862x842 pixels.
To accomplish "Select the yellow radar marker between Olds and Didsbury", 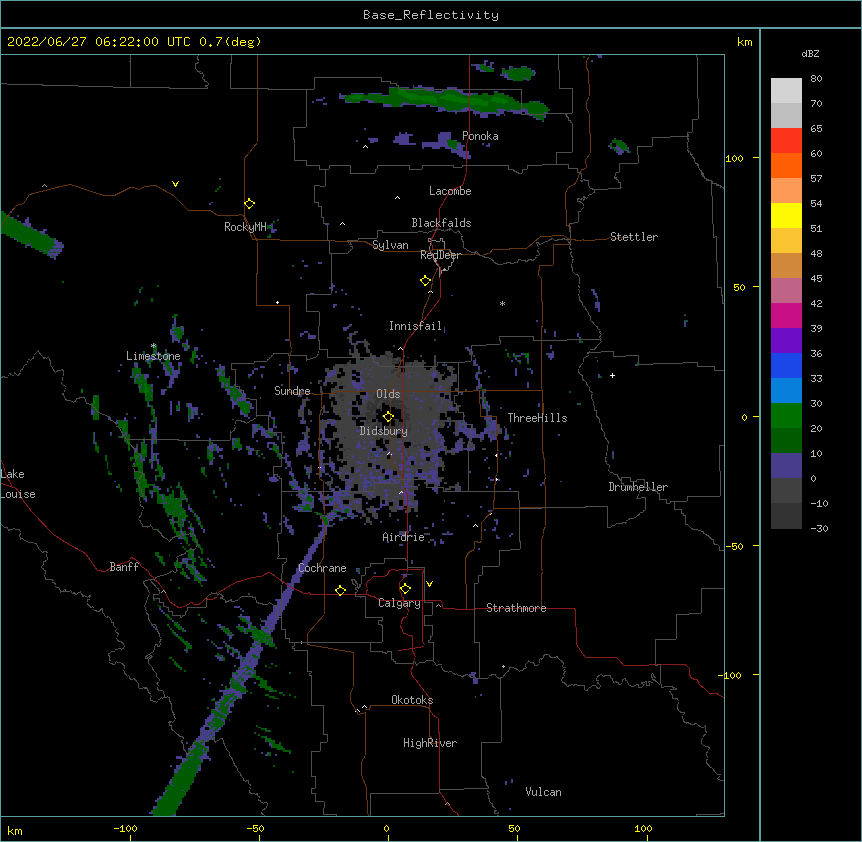I will [389, 417].
